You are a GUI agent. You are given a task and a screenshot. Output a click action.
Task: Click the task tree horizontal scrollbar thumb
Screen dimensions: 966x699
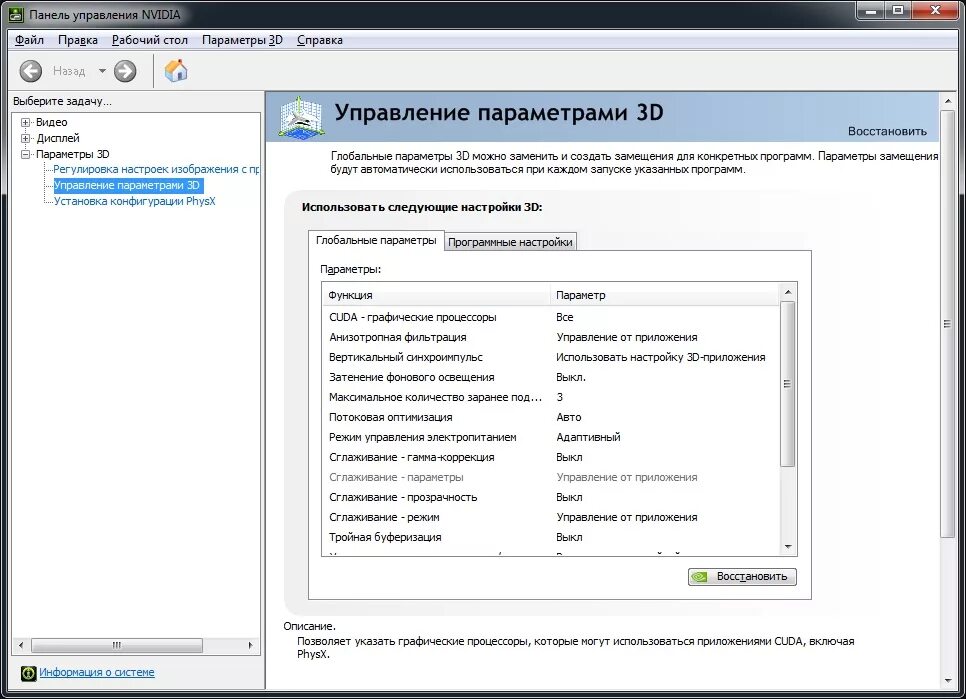117,645
